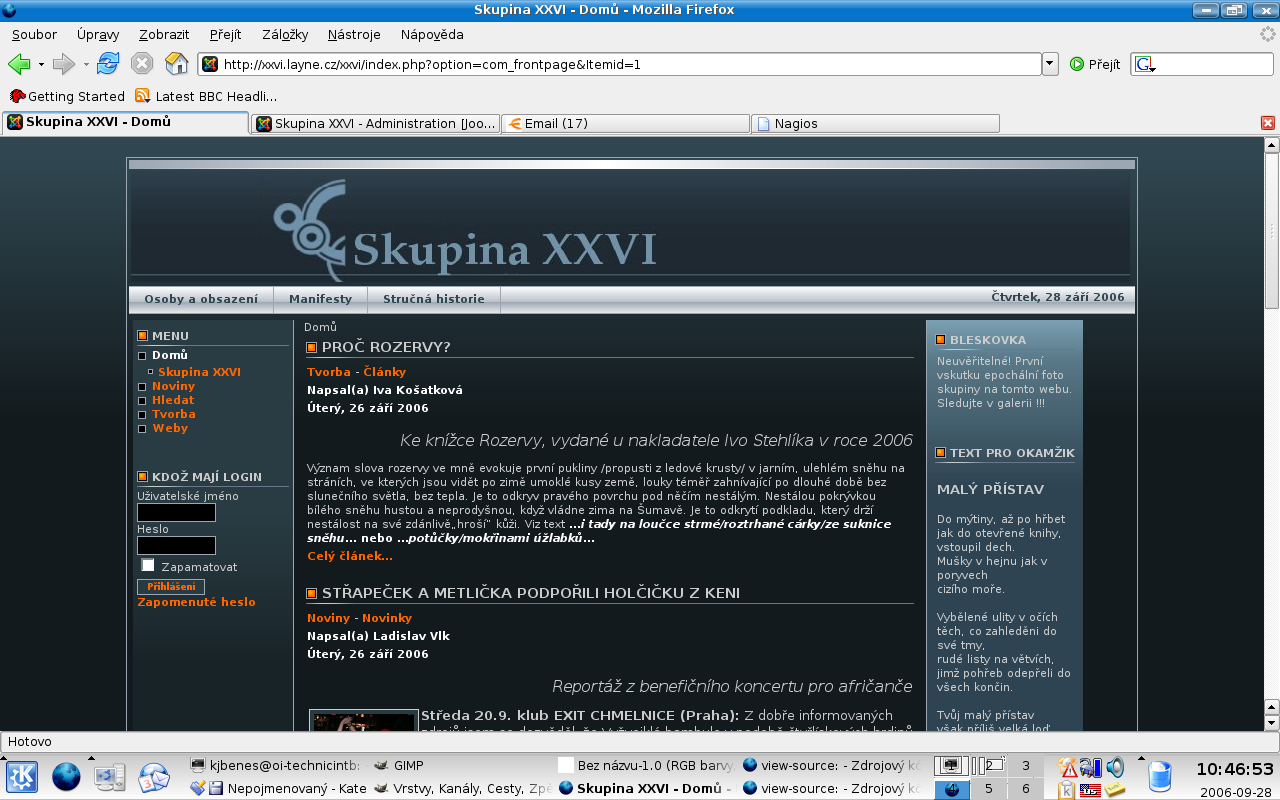
Task: Open the Osoby a obsazení page
Action: (x=201, y=299)
